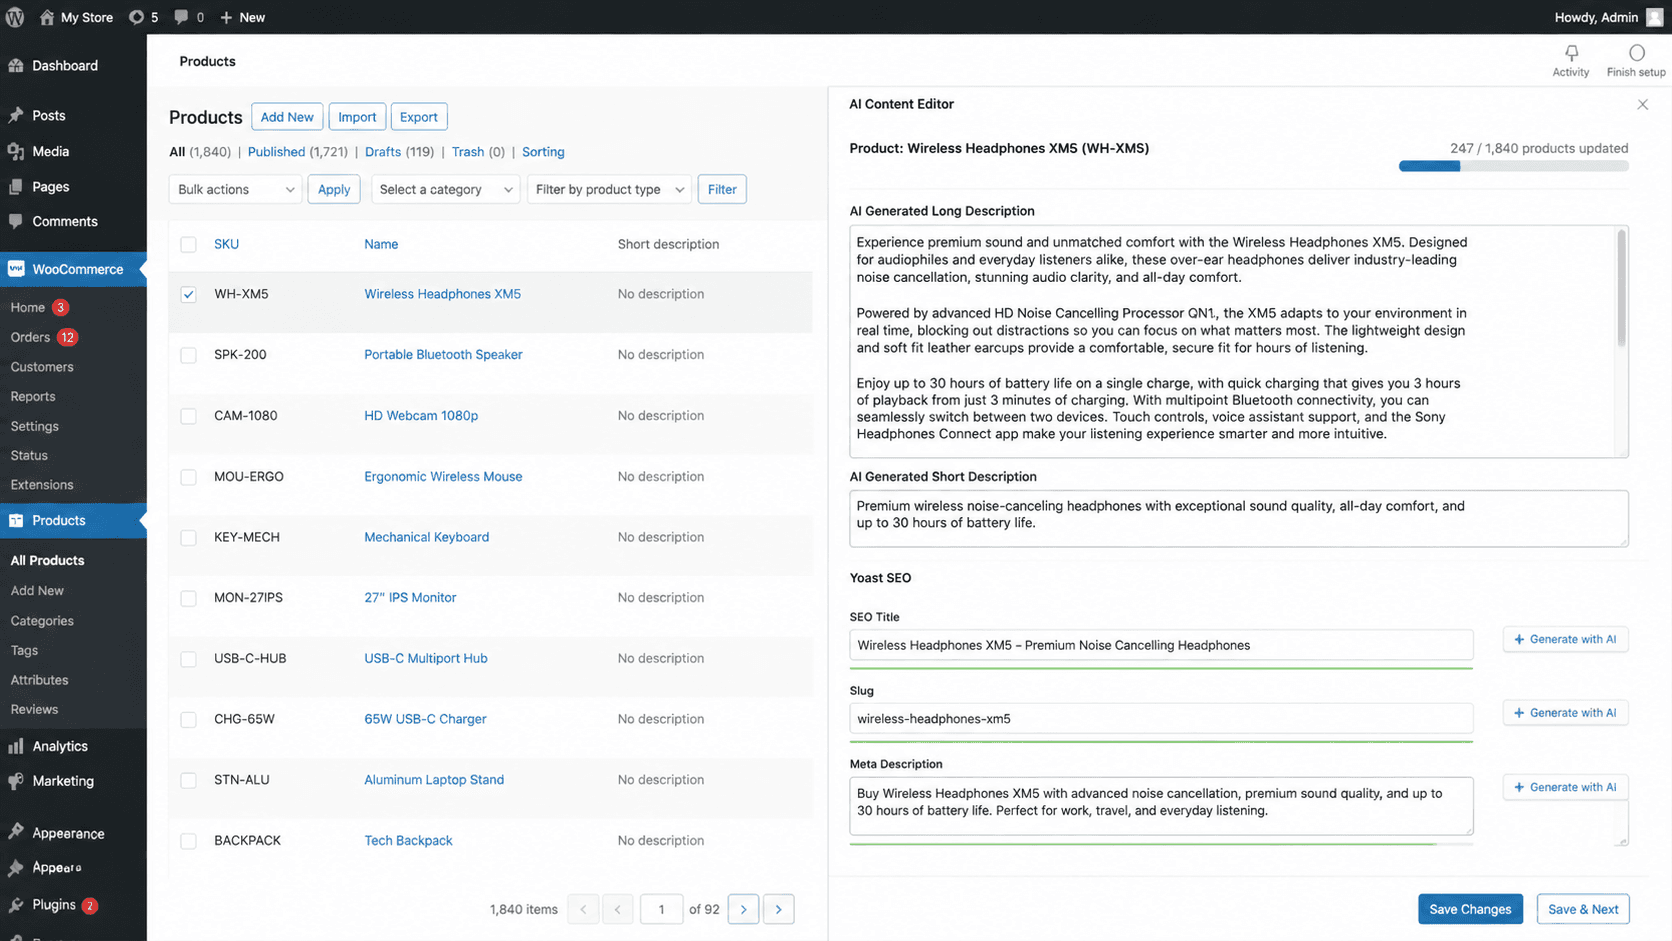Click the Sorting link

point(543,152)
